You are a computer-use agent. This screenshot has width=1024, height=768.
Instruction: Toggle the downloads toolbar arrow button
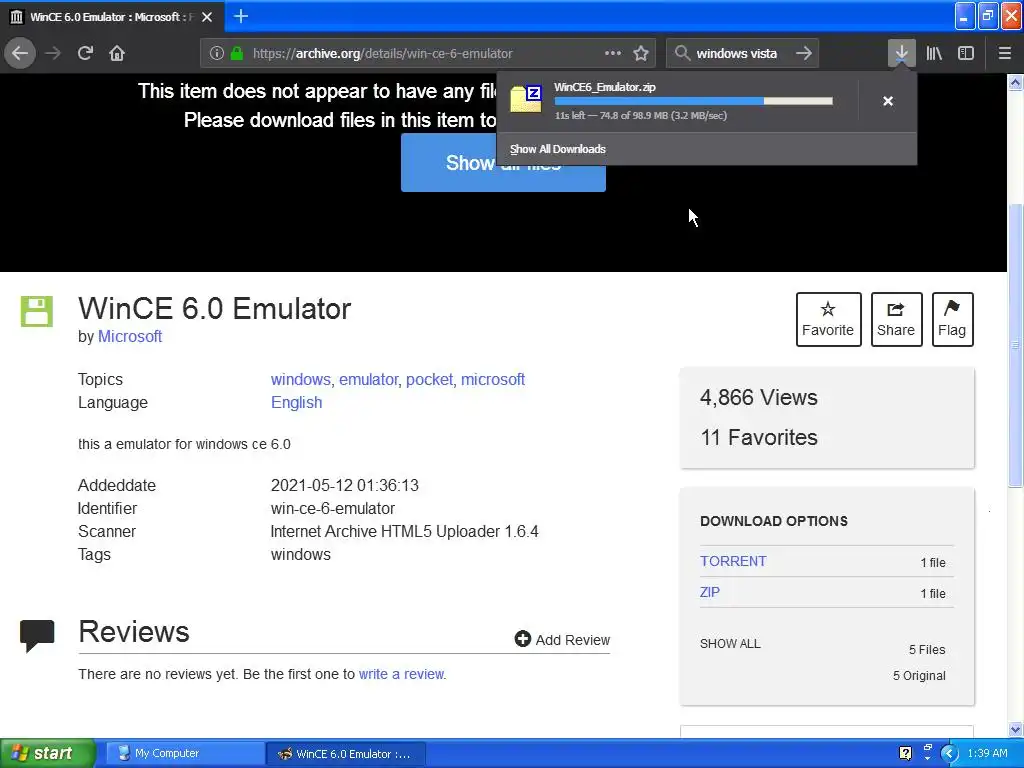point(901,54)
